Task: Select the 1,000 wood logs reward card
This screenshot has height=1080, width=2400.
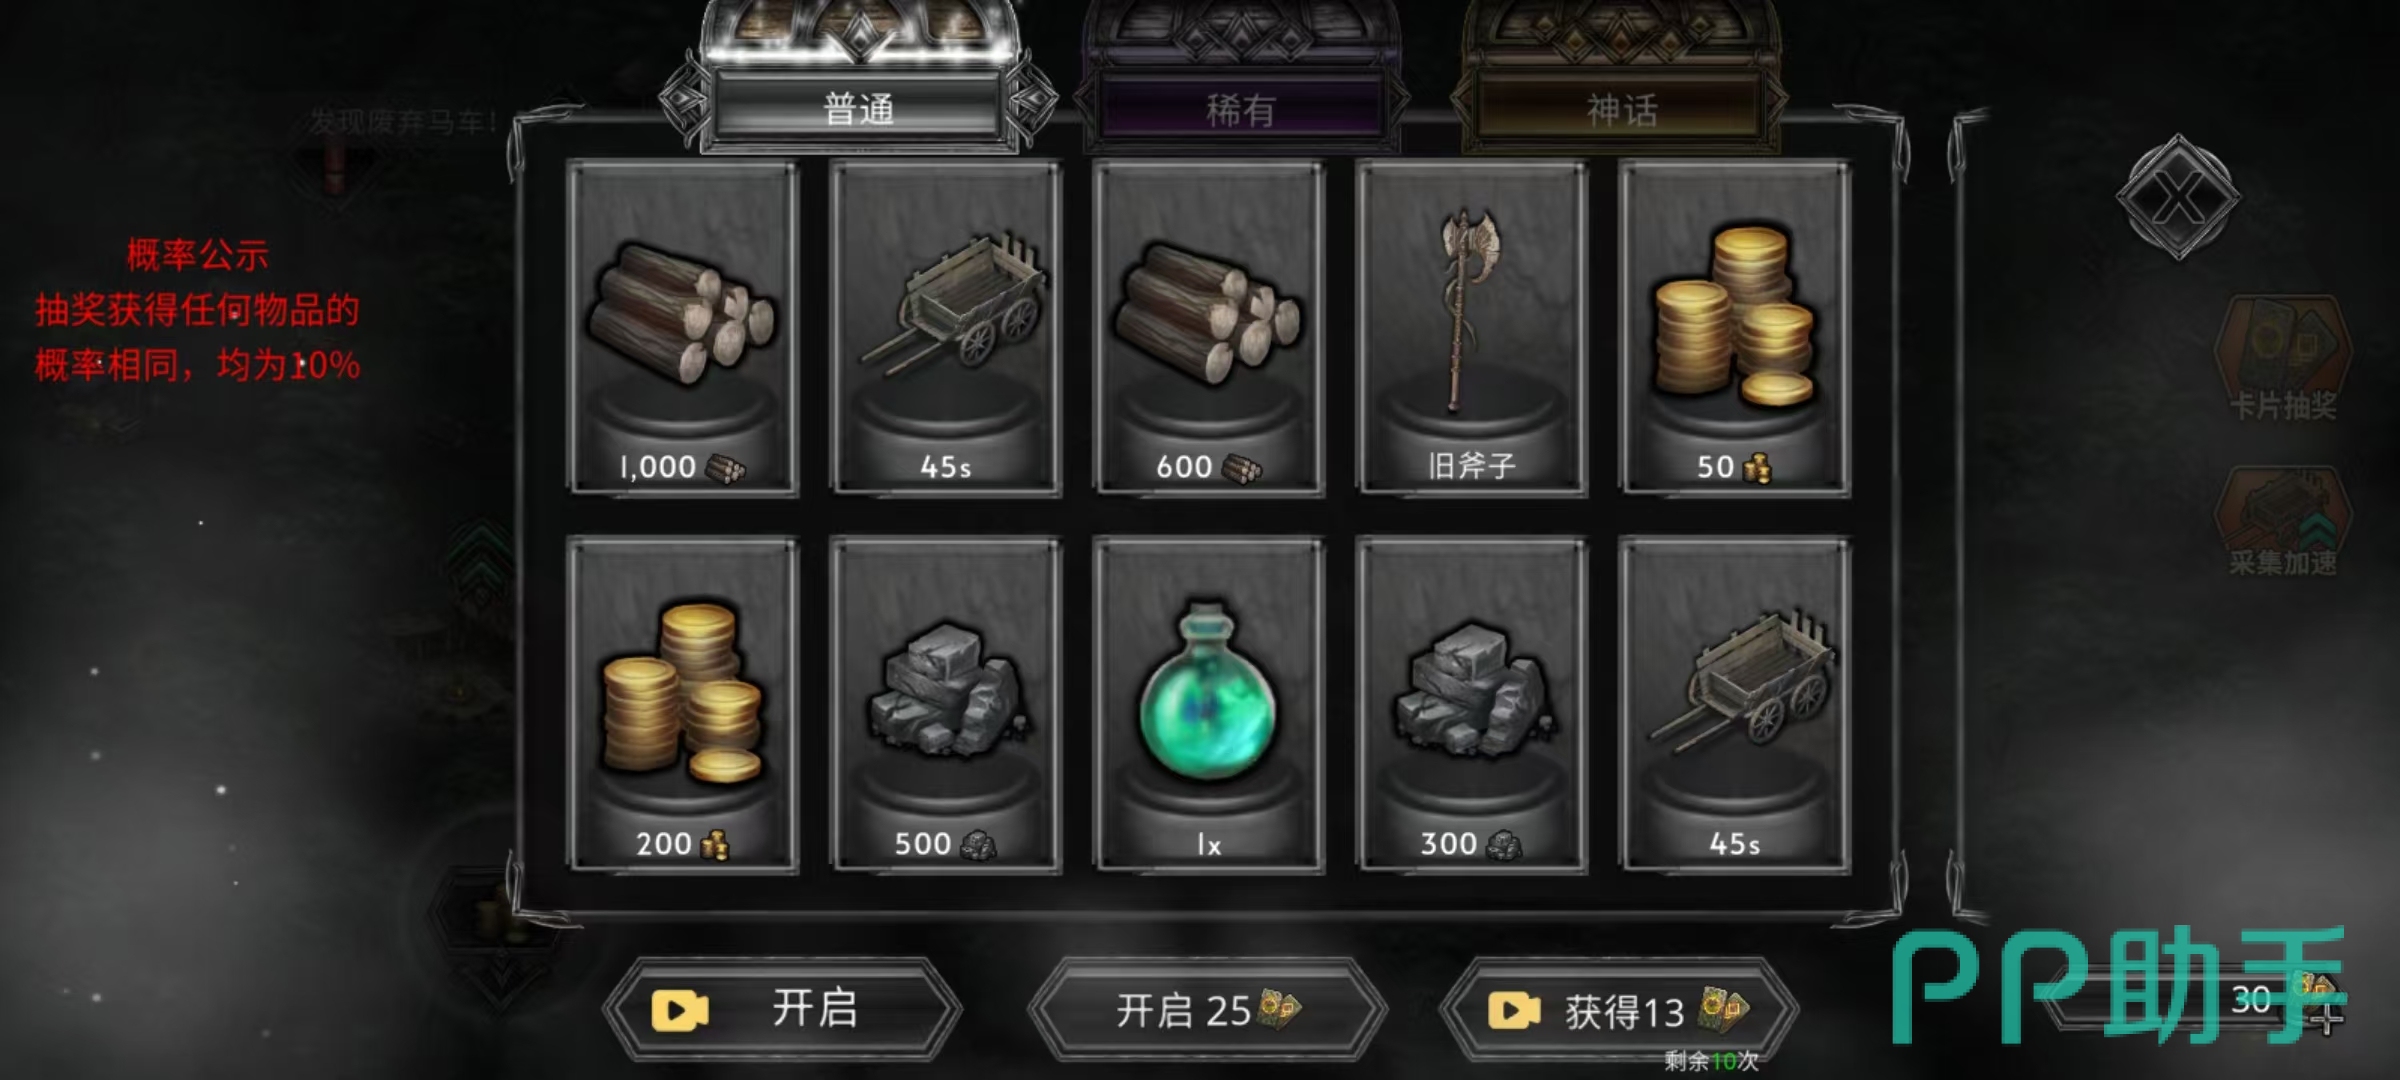Action: coord(683,328)
